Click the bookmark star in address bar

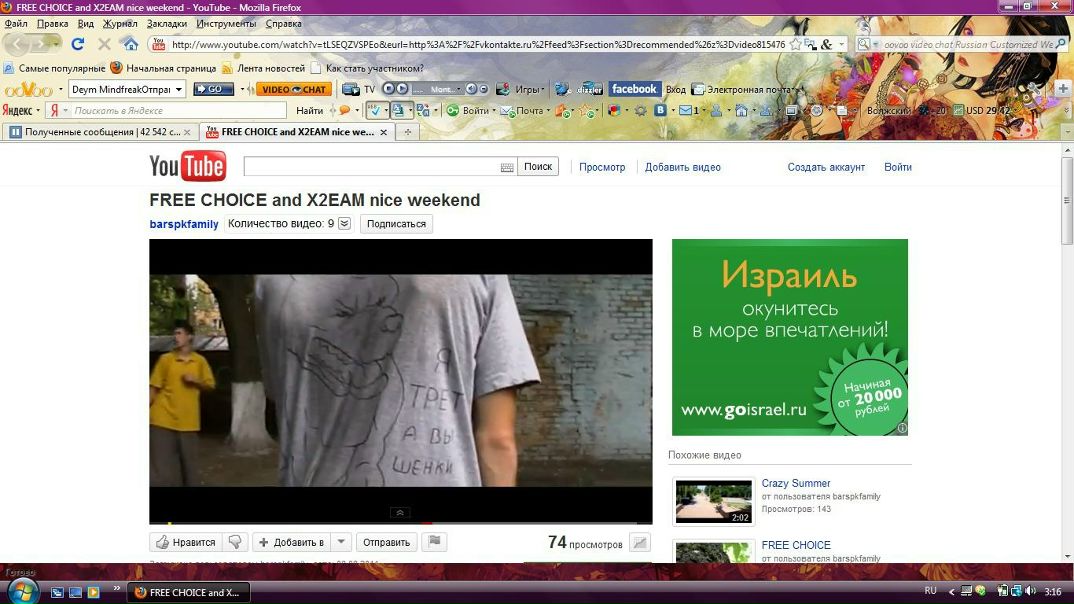[x=795, y=44]
